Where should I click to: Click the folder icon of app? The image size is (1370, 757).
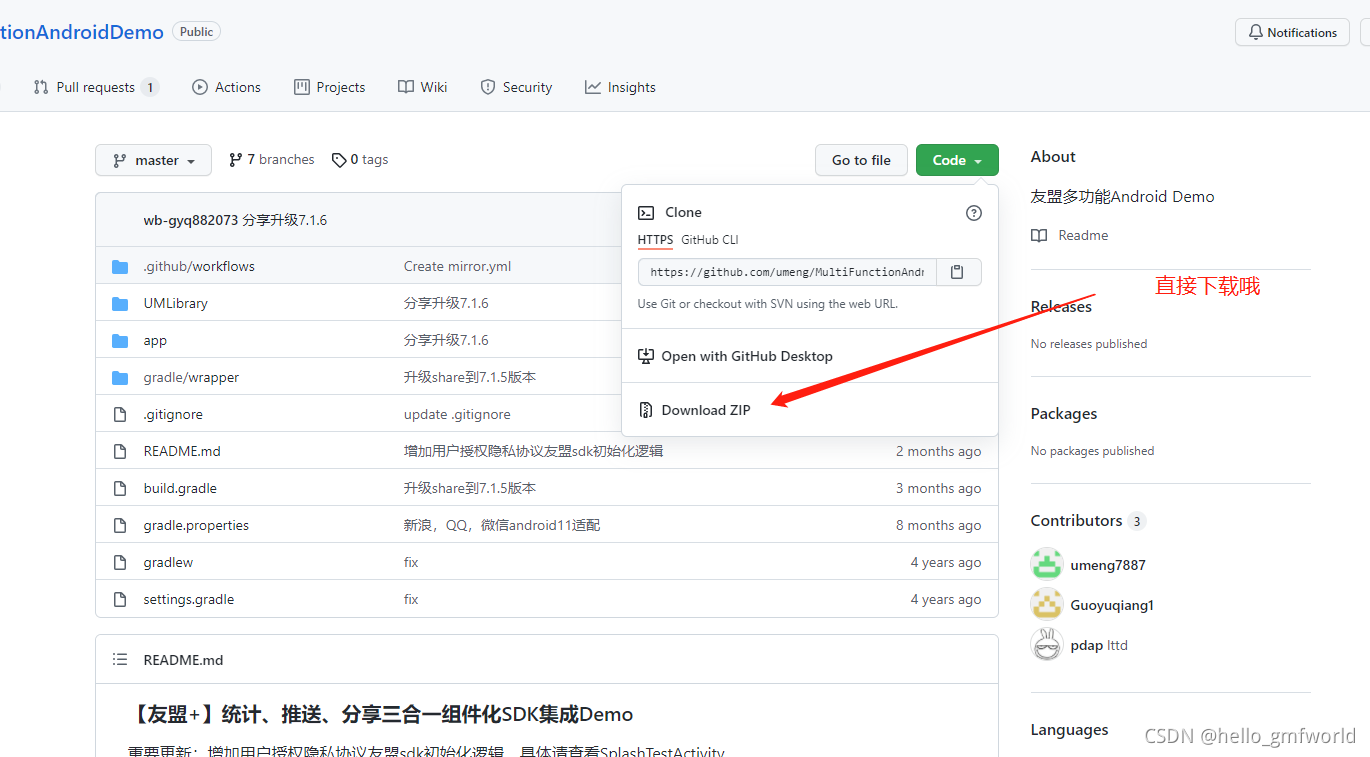tap(121, 341)
